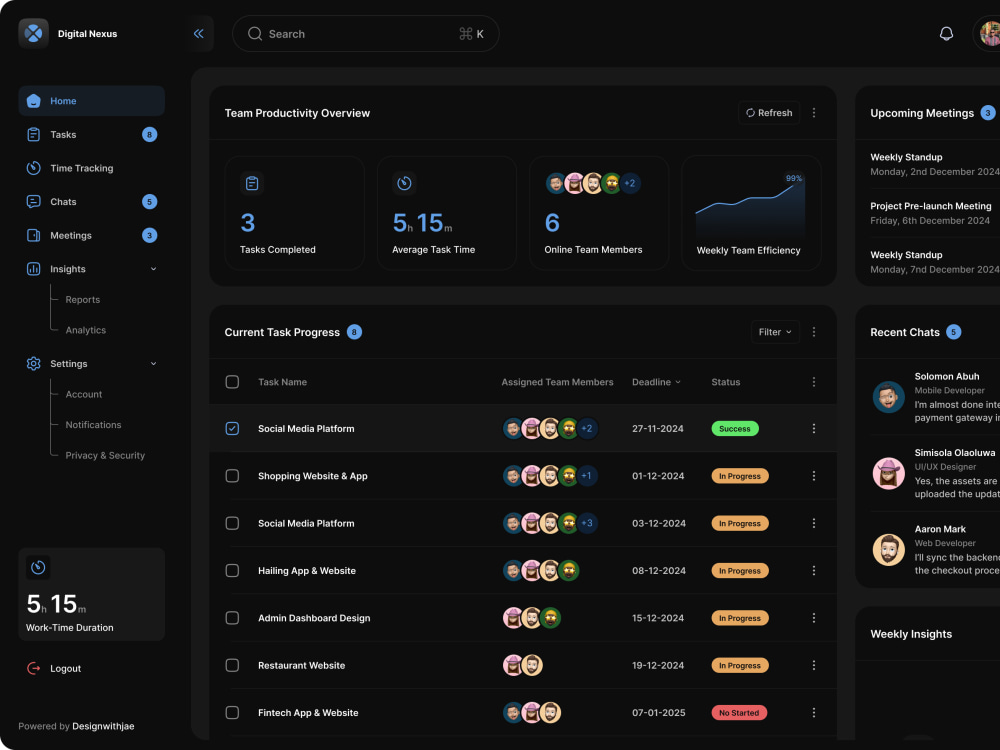Collapse the Insights section chevron
Screen dimensions: 1000x750
click(154, 269)
